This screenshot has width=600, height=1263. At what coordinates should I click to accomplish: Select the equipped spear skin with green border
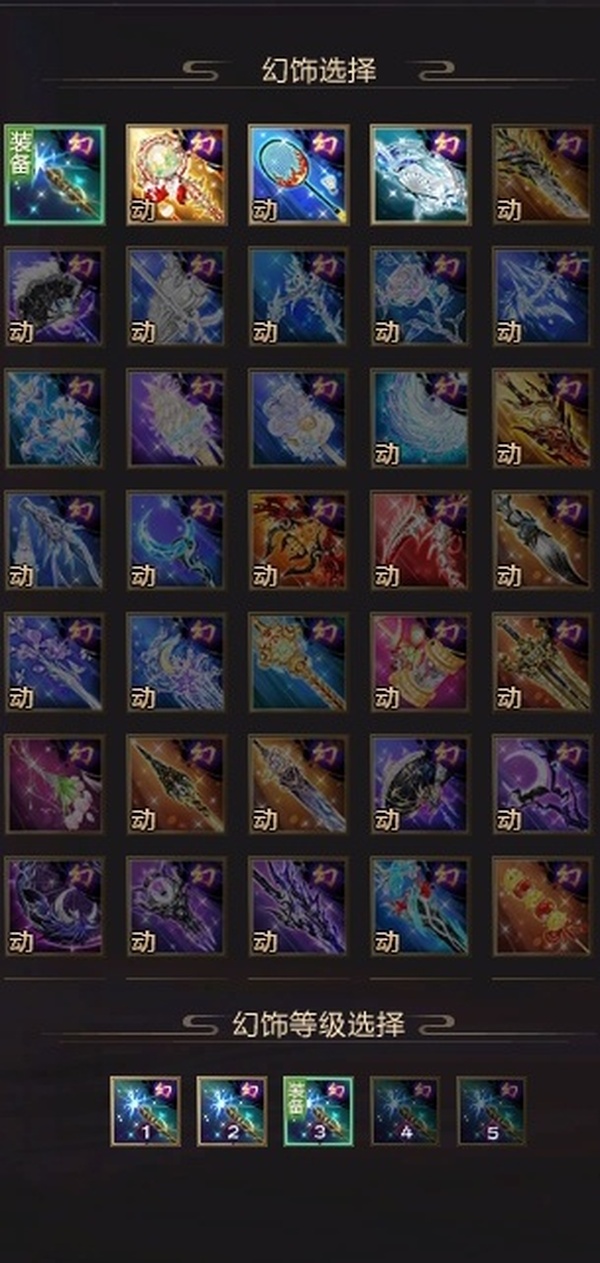[x=55, y=174]
